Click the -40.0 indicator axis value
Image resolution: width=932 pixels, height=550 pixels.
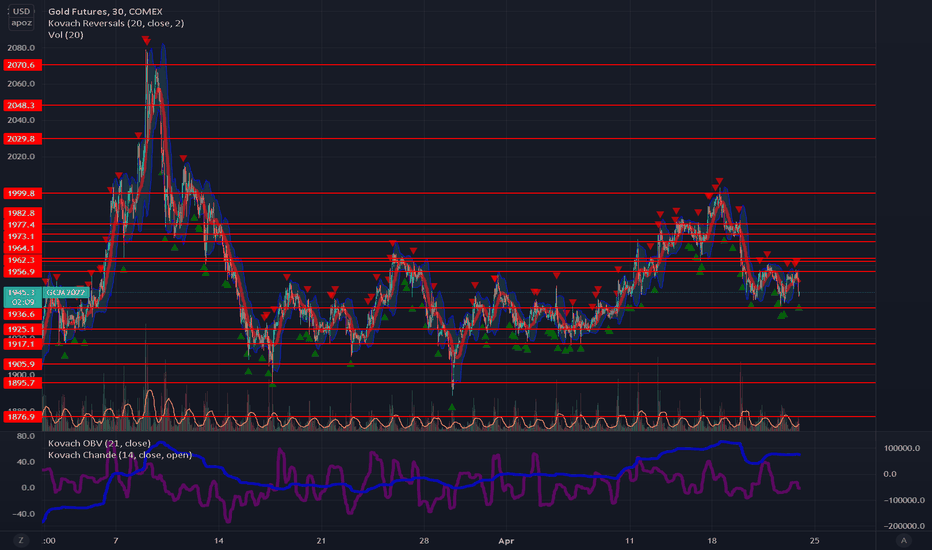tap(24, 514)
